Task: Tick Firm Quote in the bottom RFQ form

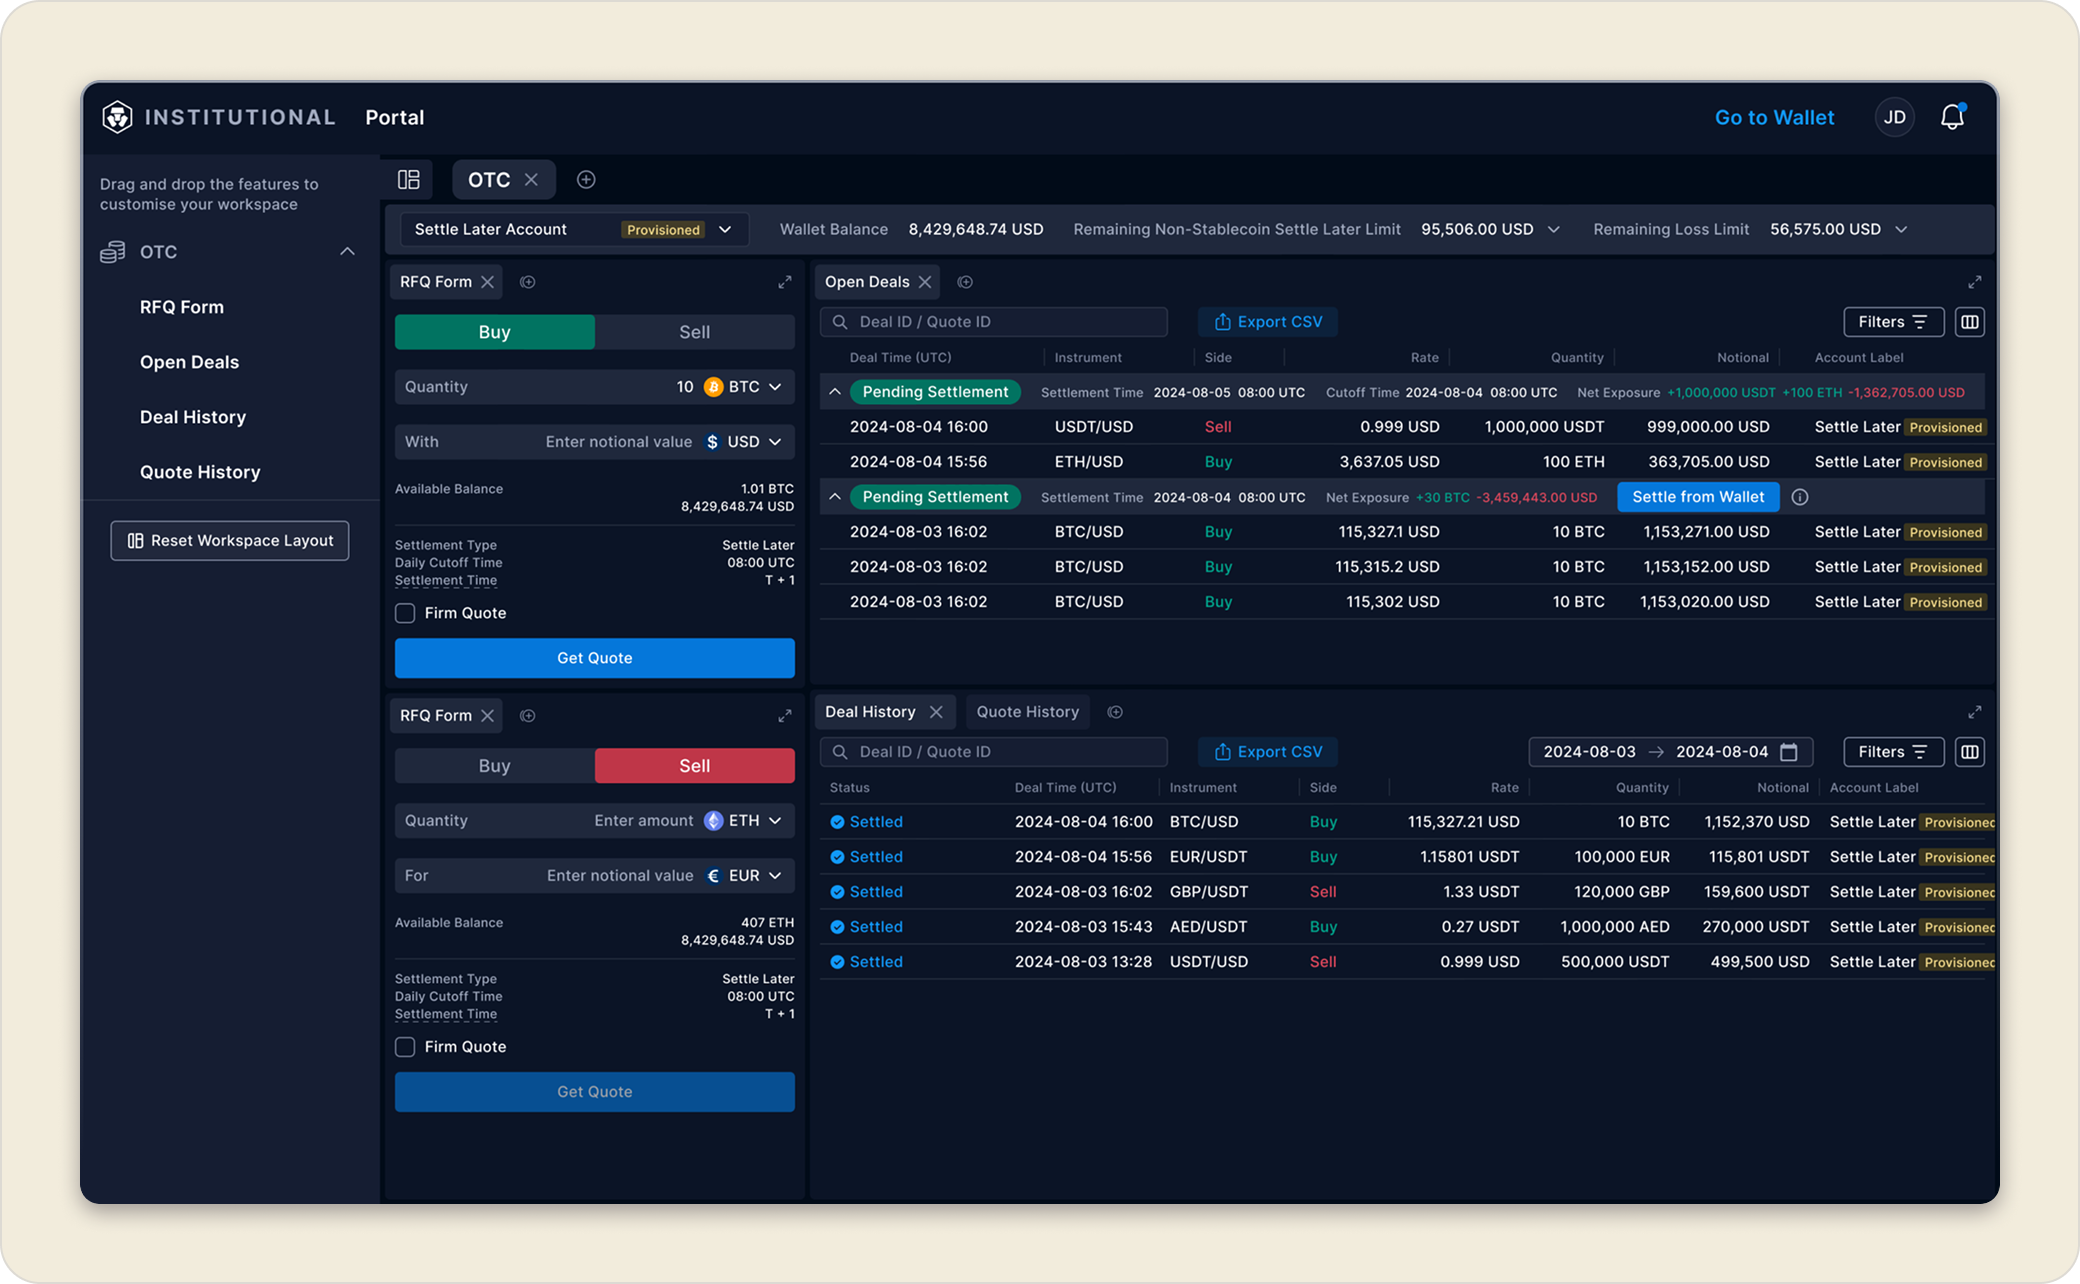Action: coord(405,1047)
